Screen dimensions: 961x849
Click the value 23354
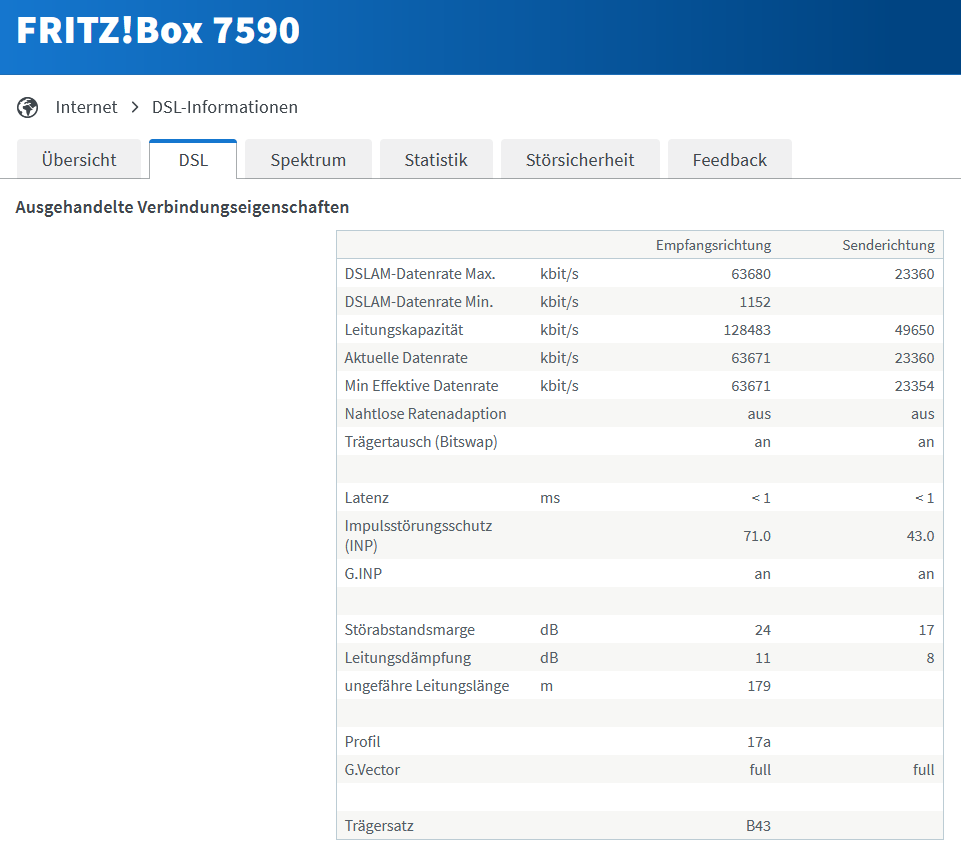pyautogui.click(x=914, y=386)
